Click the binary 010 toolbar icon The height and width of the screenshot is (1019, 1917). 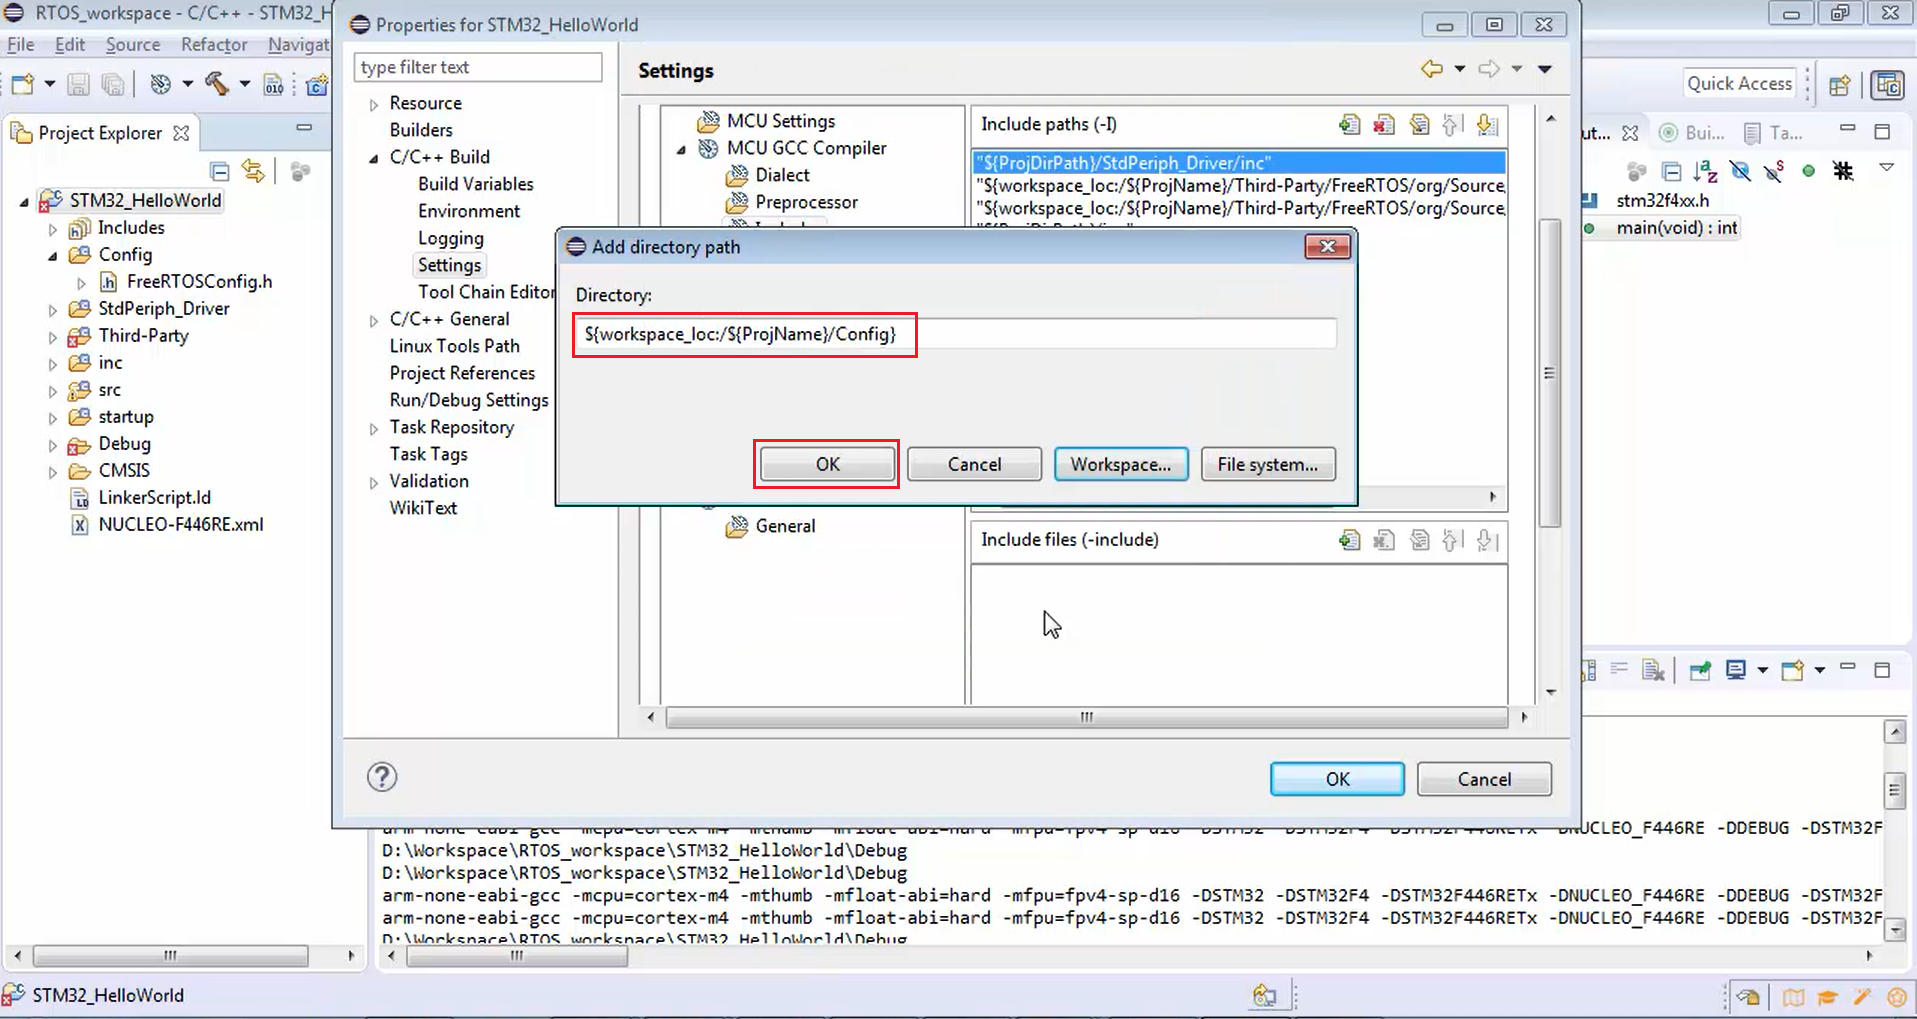coord(273,84)
